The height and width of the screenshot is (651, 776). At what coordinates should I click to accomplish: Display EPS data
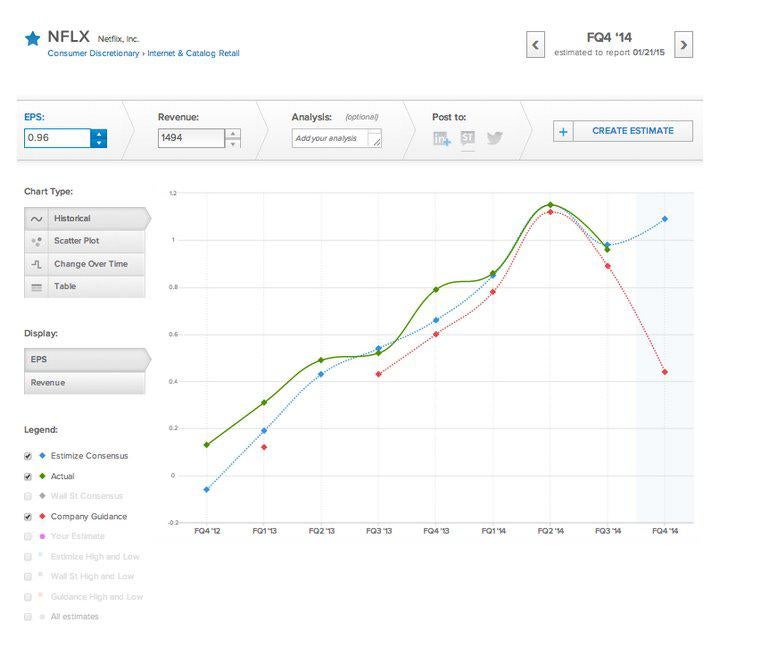click(x=87, y=359)
